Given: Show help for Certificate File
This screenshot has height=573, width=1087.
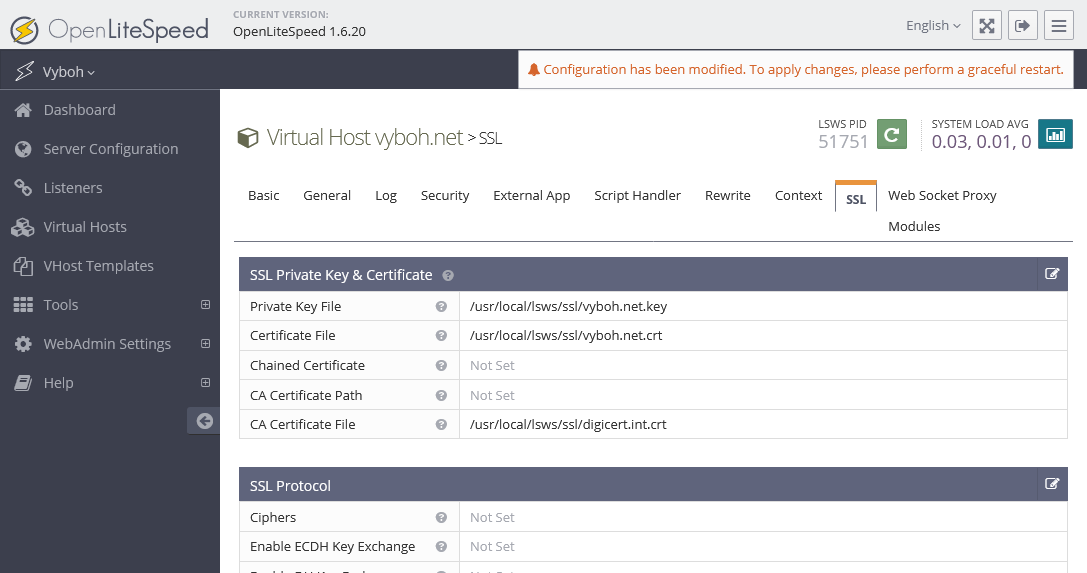Looking at the screenshot, I should [x=441, y=335].
